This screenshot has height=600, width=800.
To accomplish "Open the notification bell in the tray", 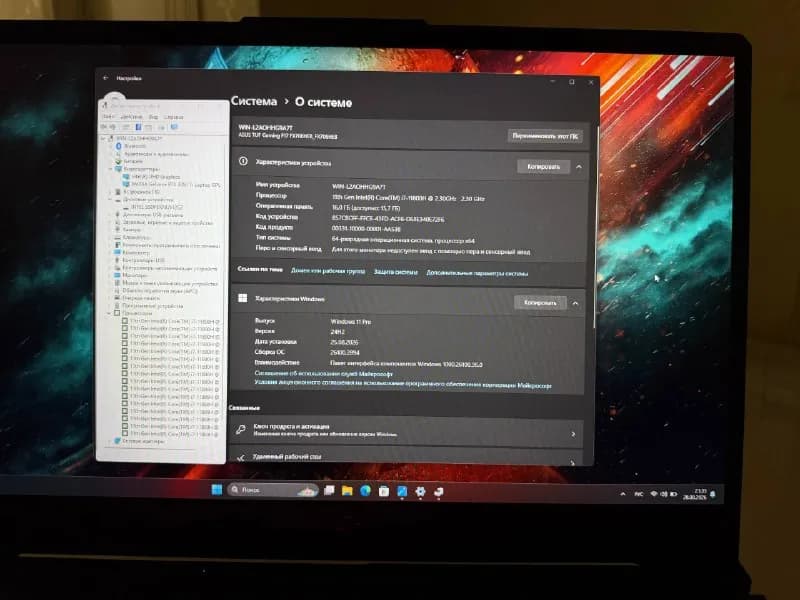I will click(712, 494).
